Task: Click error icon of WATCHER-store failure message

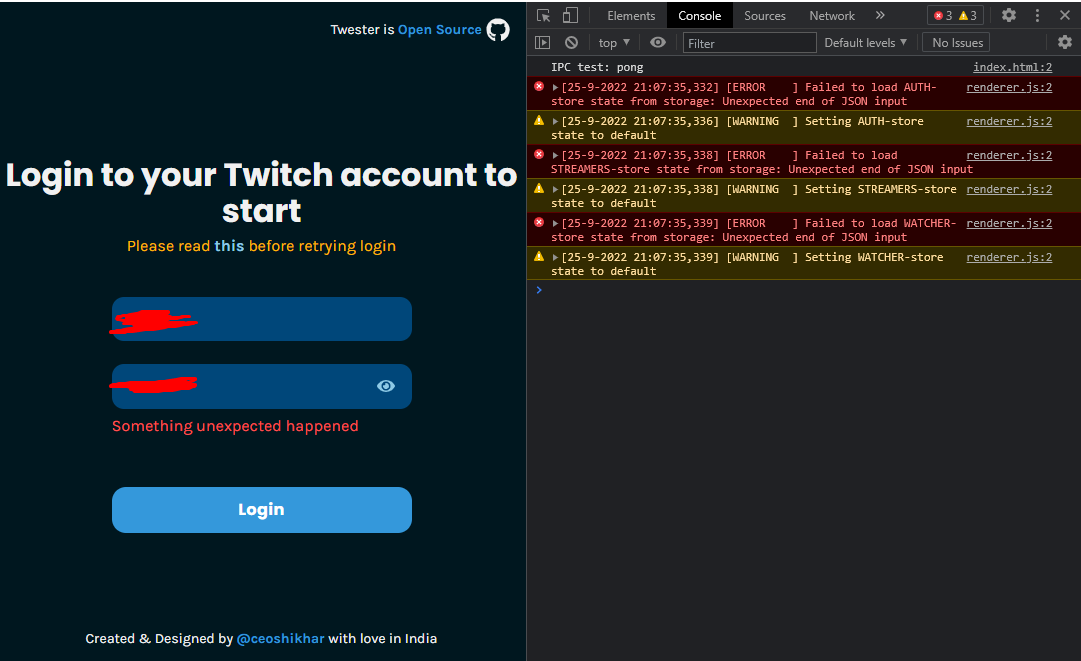Action: 539,222
